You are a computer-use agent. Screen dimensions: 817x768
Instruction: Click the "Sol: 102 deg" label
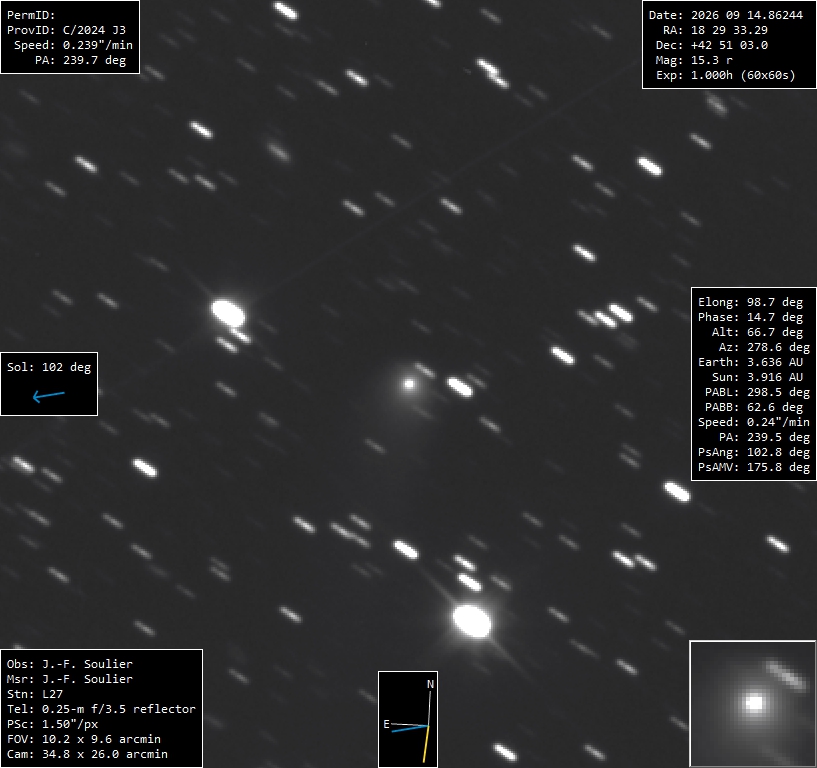tap(49, 367)
